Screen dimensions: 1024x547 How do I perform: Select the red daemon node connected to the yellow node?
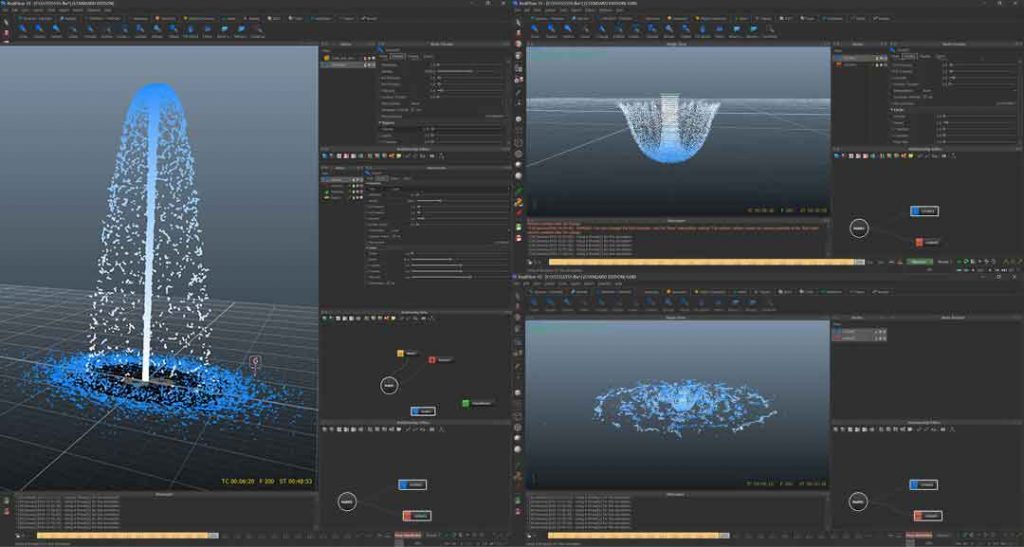433,359
